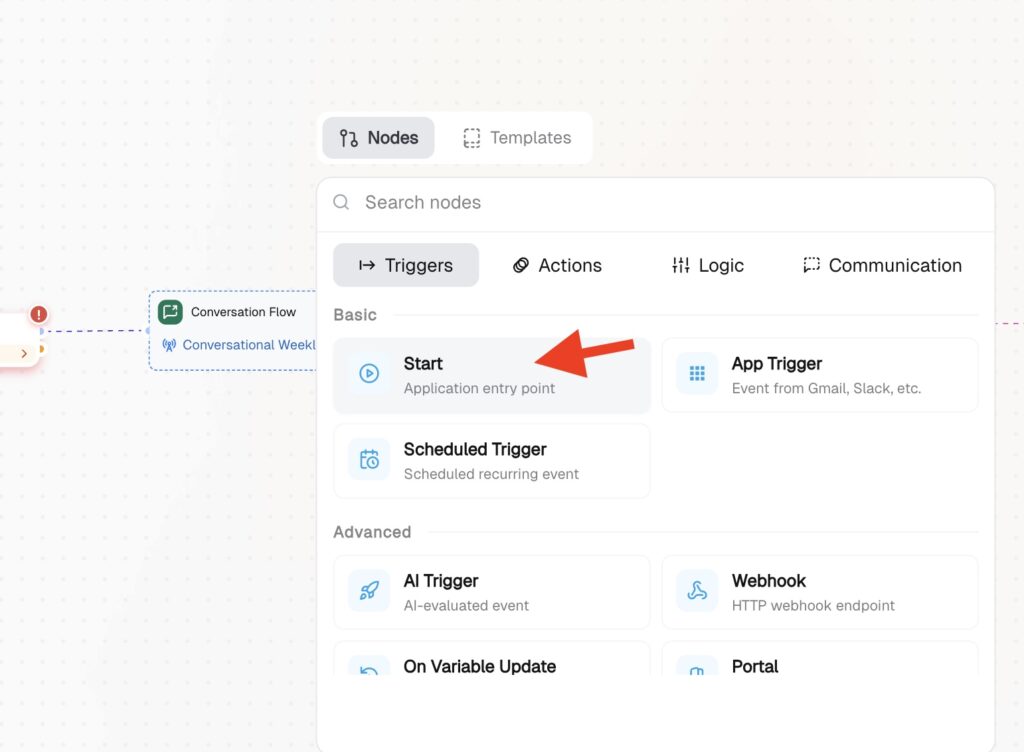This screenshot has width=1024, height=752.
Task: Select the Triggers category
Action: click(x=406, y=265)
